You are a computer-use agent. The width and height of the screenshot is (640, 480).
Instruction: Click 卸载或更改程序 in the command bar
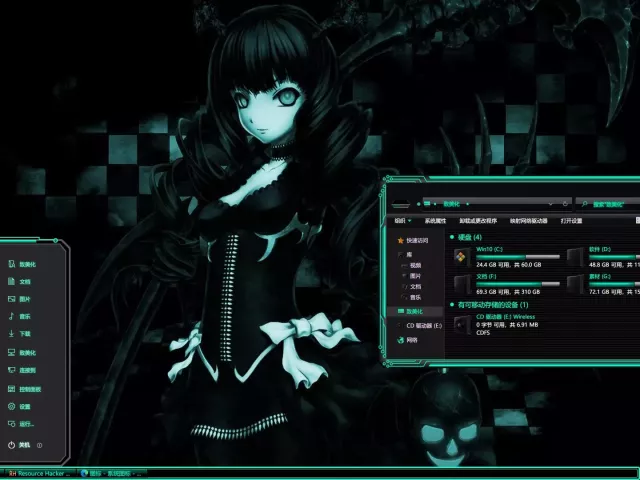tap(478, 220)
